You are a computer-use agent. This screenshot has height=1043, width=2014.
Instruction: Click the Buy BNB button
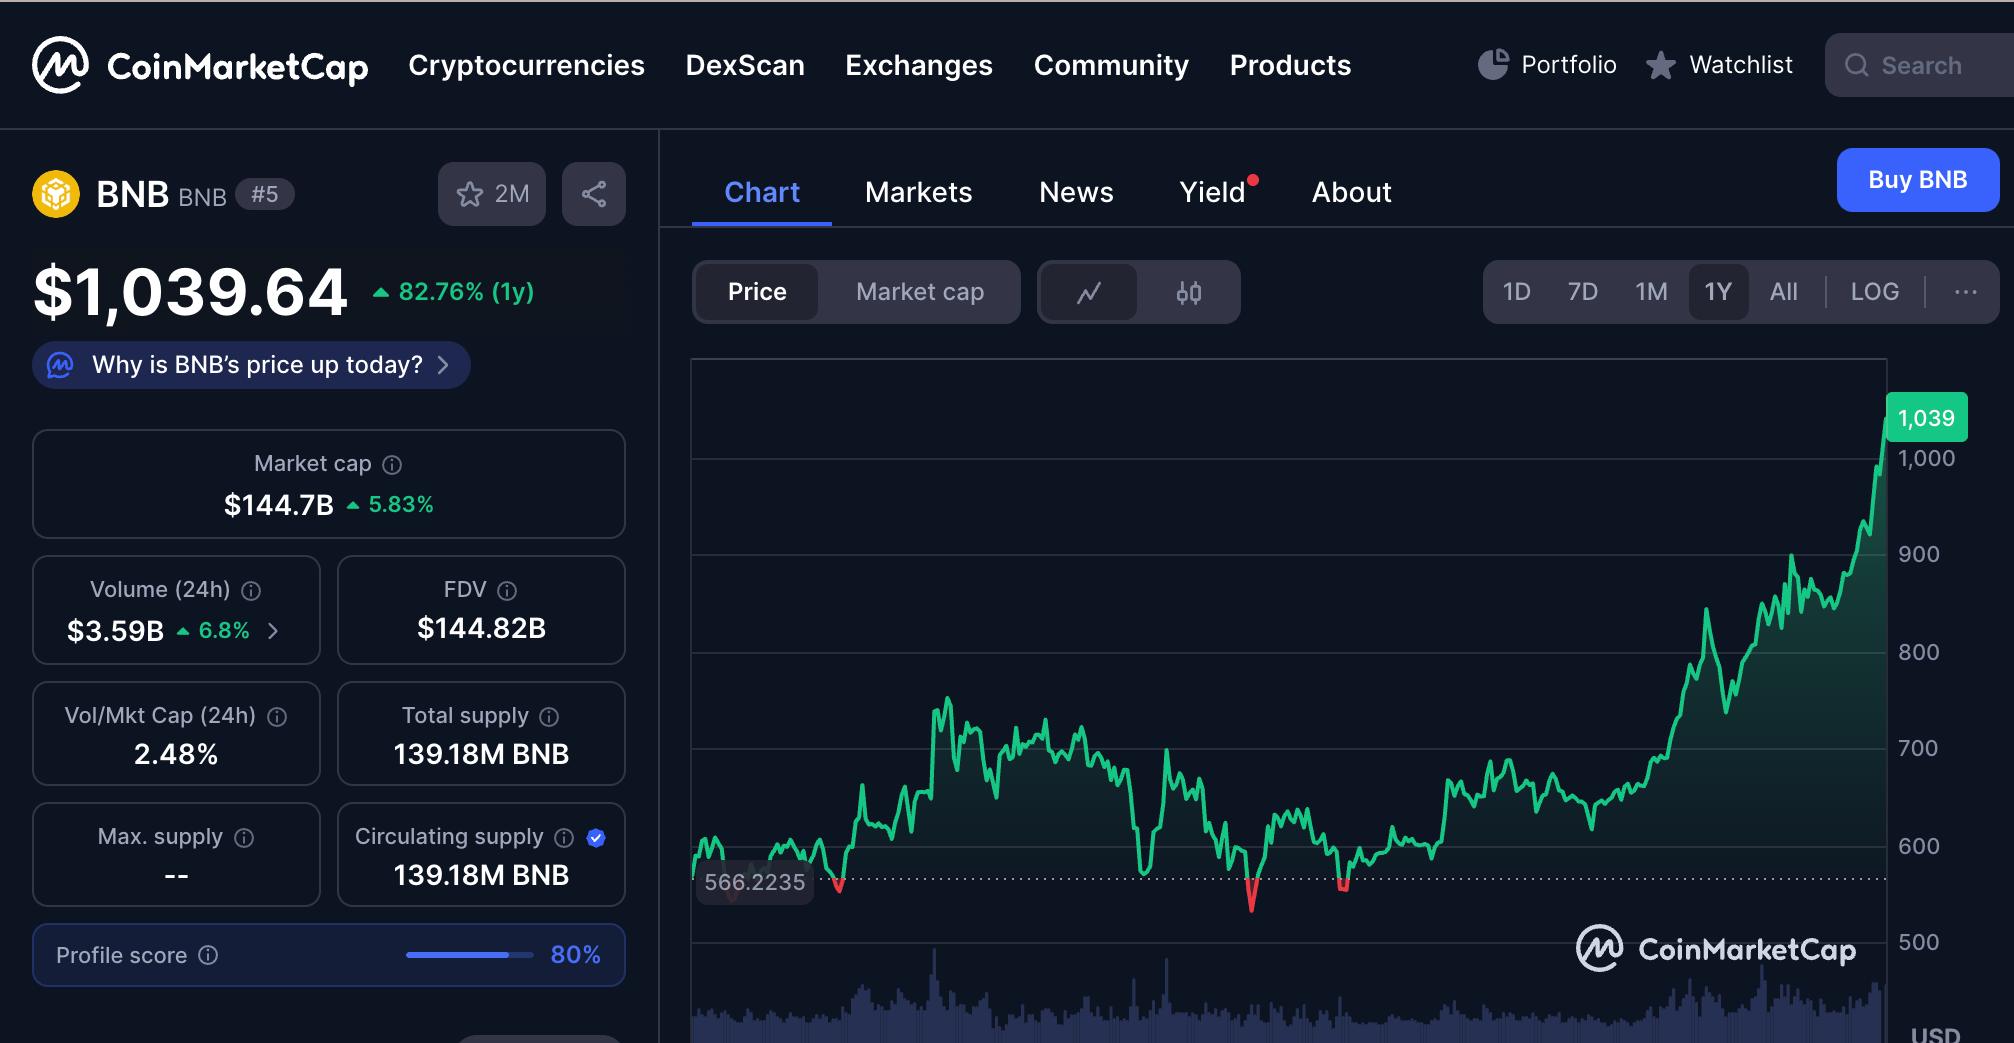(x=1918, y=180)
